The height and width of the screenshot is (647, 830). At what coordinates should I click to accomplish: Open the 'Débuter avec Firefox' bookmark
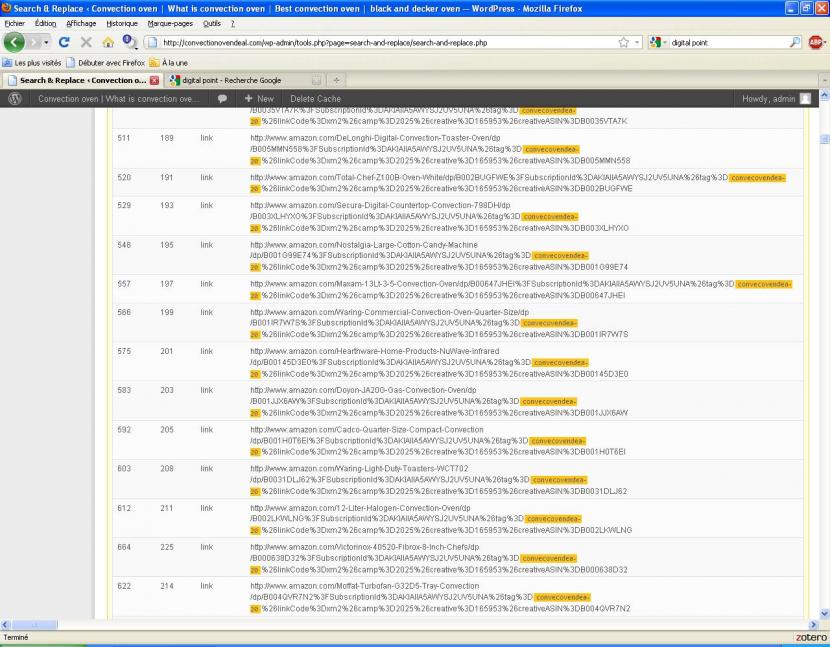coord(106,62)
